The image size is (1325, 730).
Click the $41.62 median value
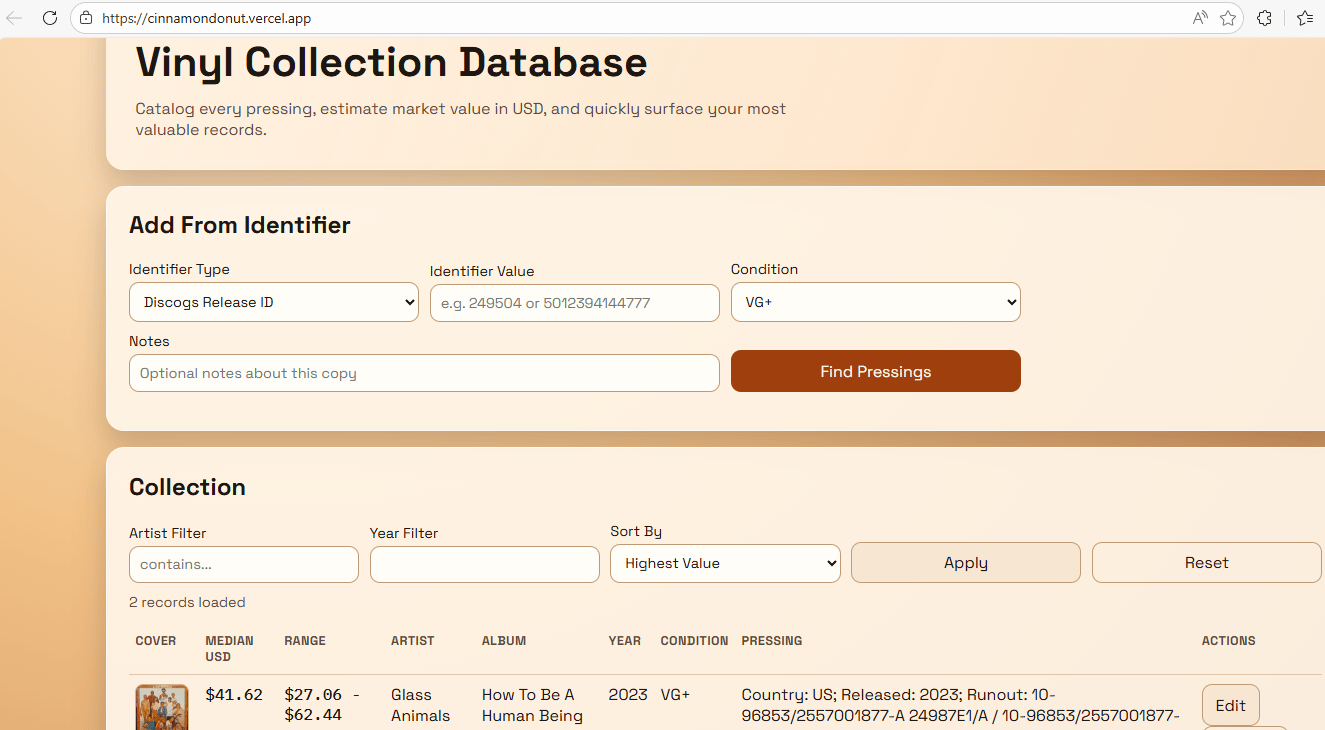(234, 695)
